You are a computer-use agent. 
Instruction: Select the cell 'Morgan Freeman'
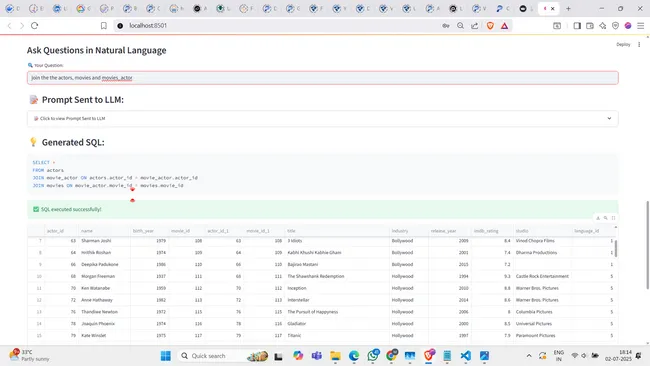point(104,276)
